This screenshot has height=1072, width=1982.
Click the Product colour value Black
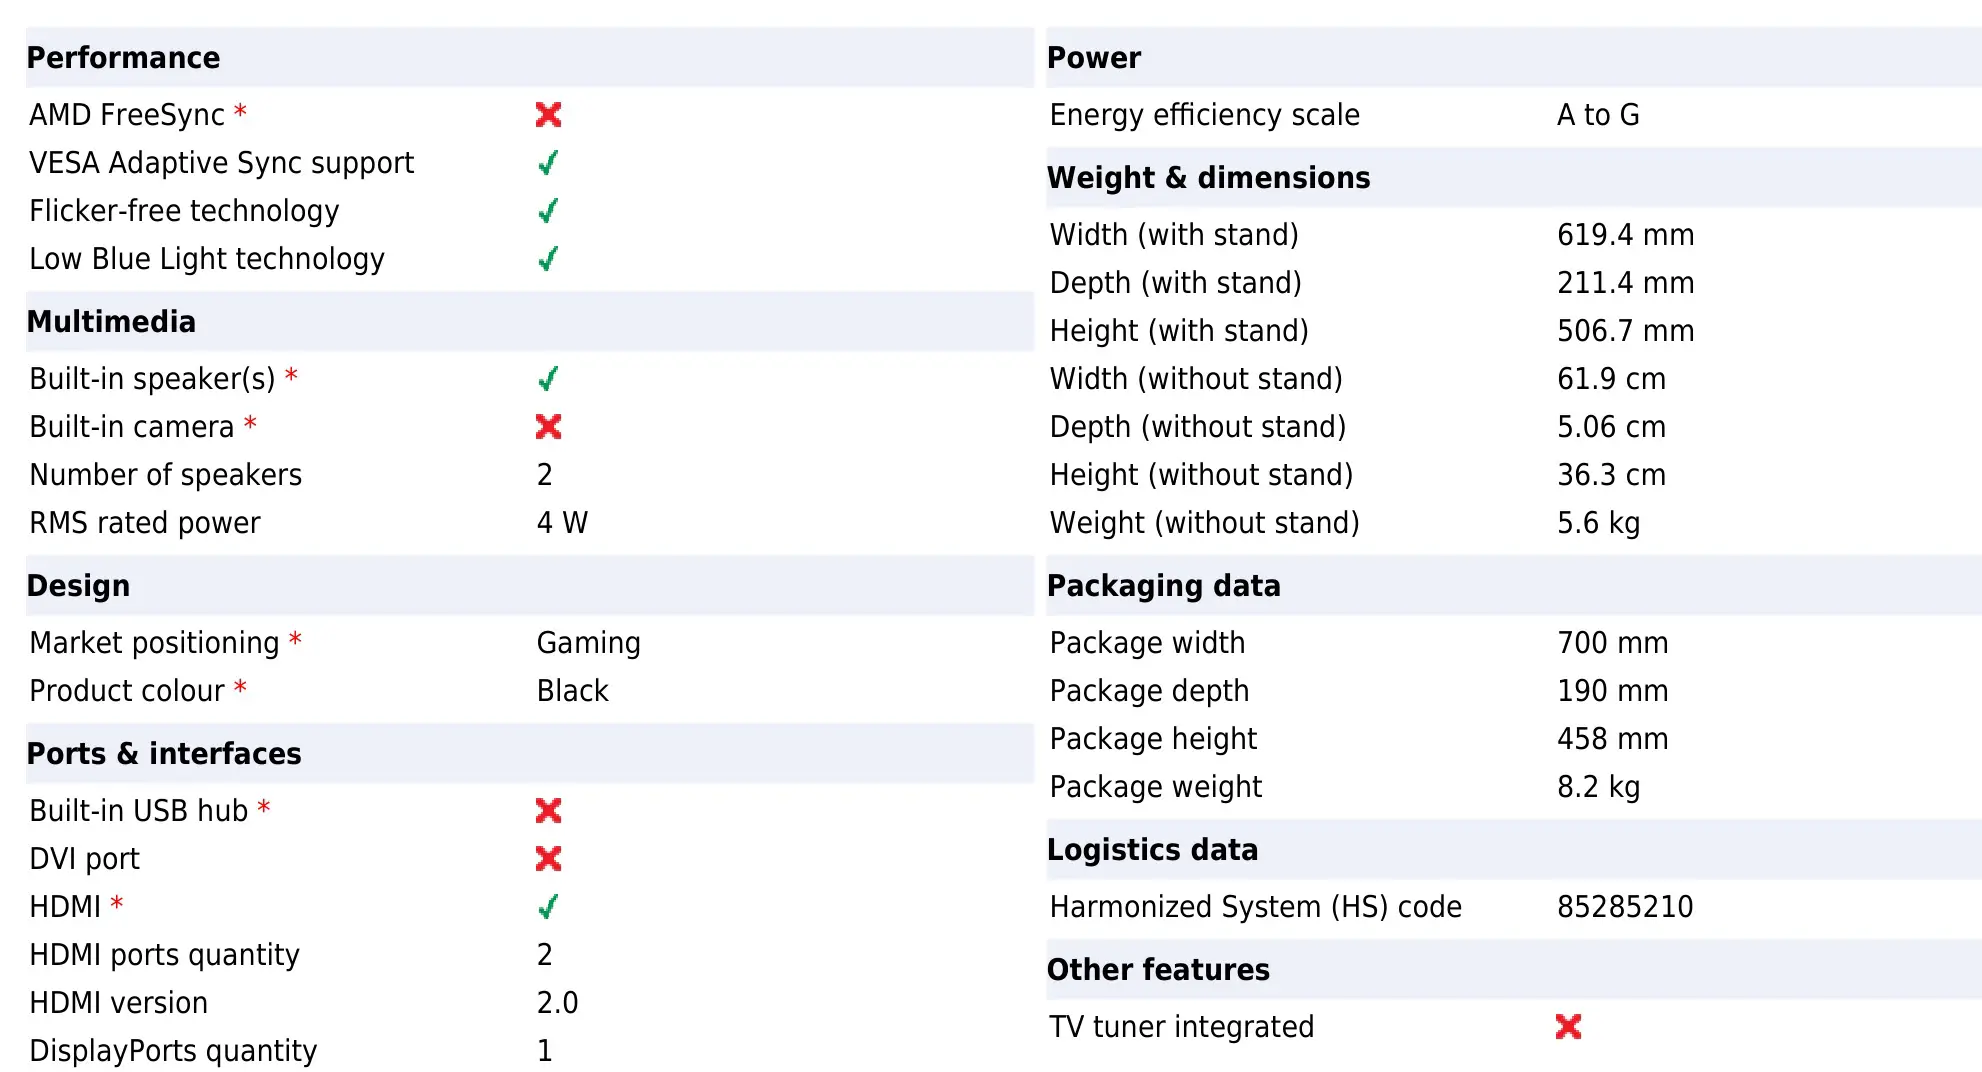point(572,691)
